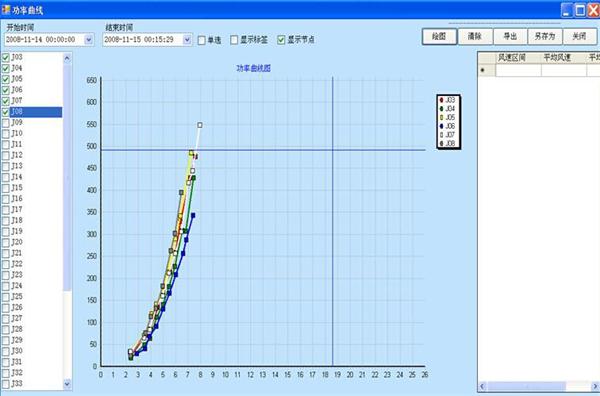Check the J30 checkbox
The image size is (600, 396).
pyautogui.click(x=6, y=352)
